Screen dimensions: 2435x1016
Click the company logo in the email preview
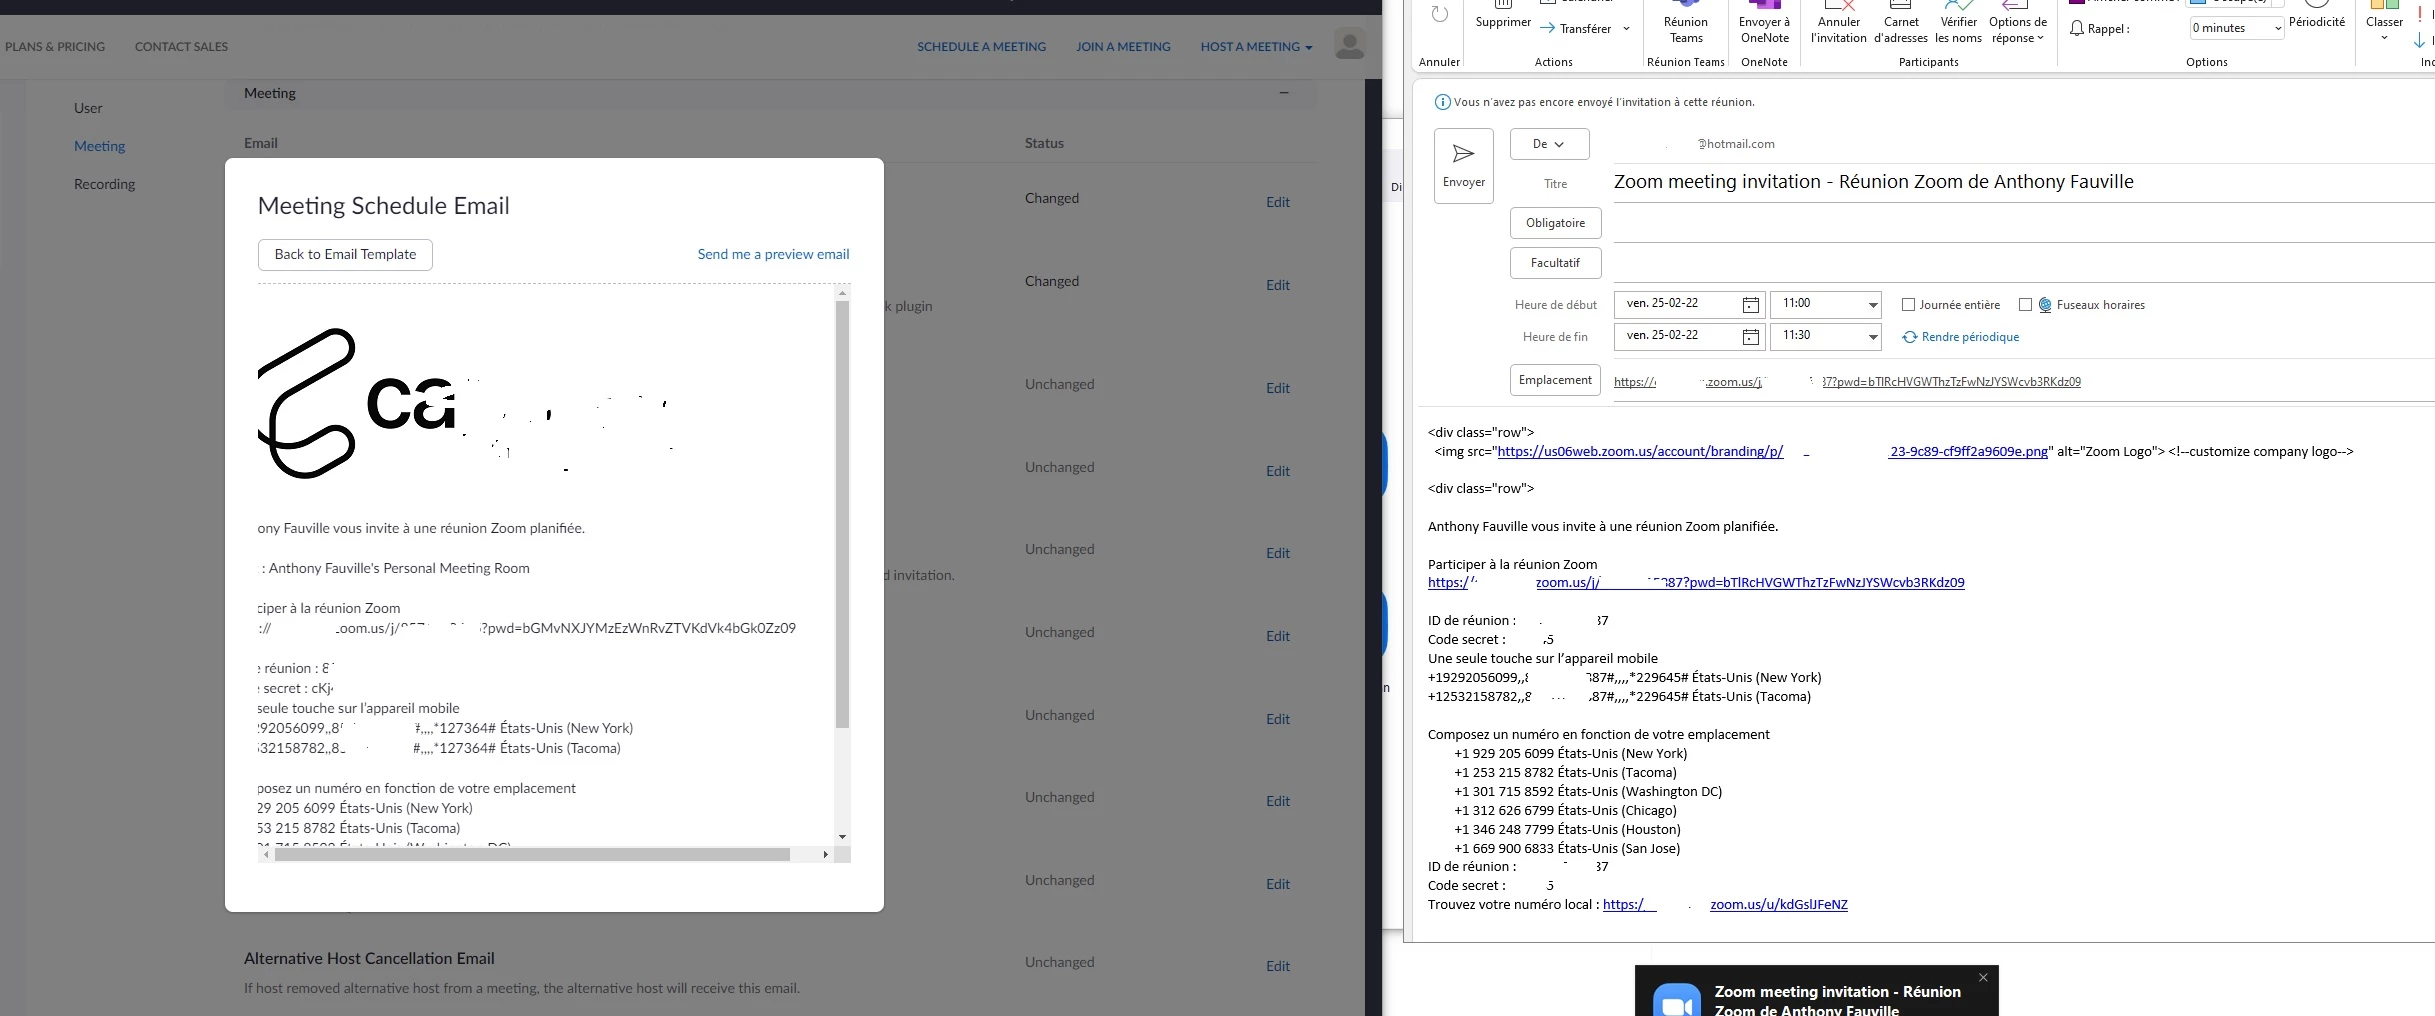(465, 404)
